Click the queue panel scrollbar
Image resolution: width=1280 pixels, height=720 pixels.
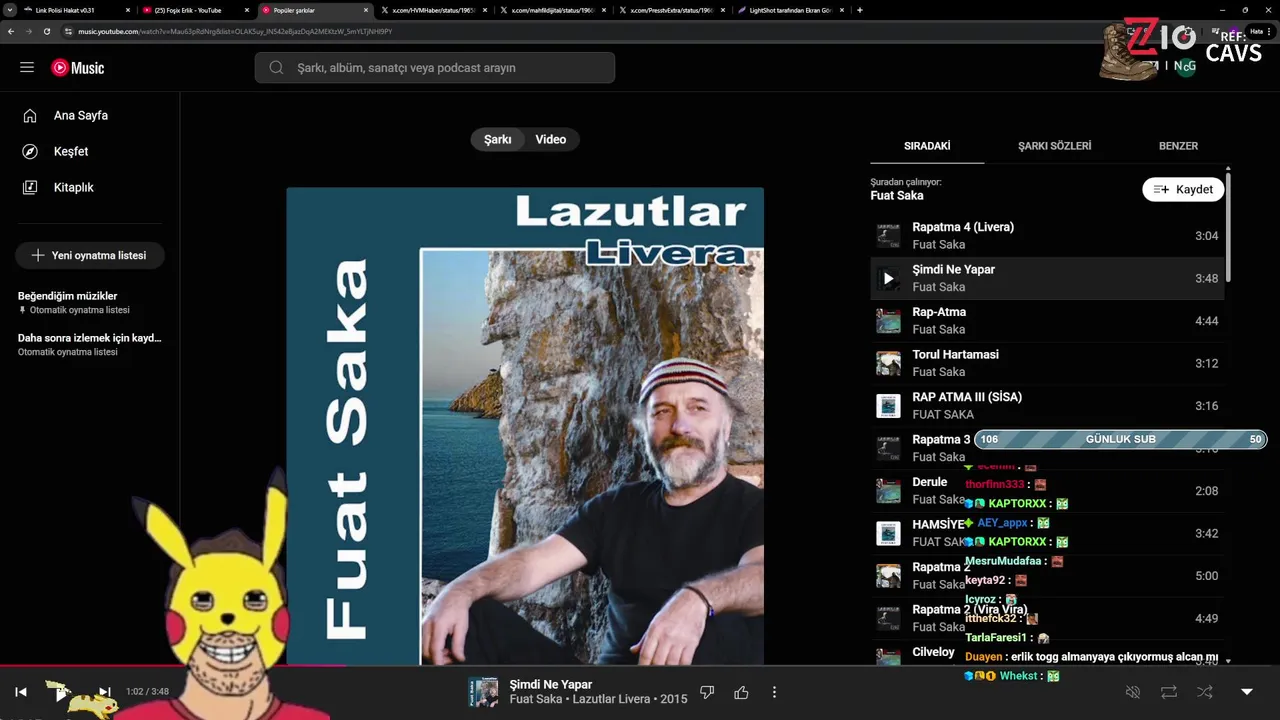pos(1228,228)
